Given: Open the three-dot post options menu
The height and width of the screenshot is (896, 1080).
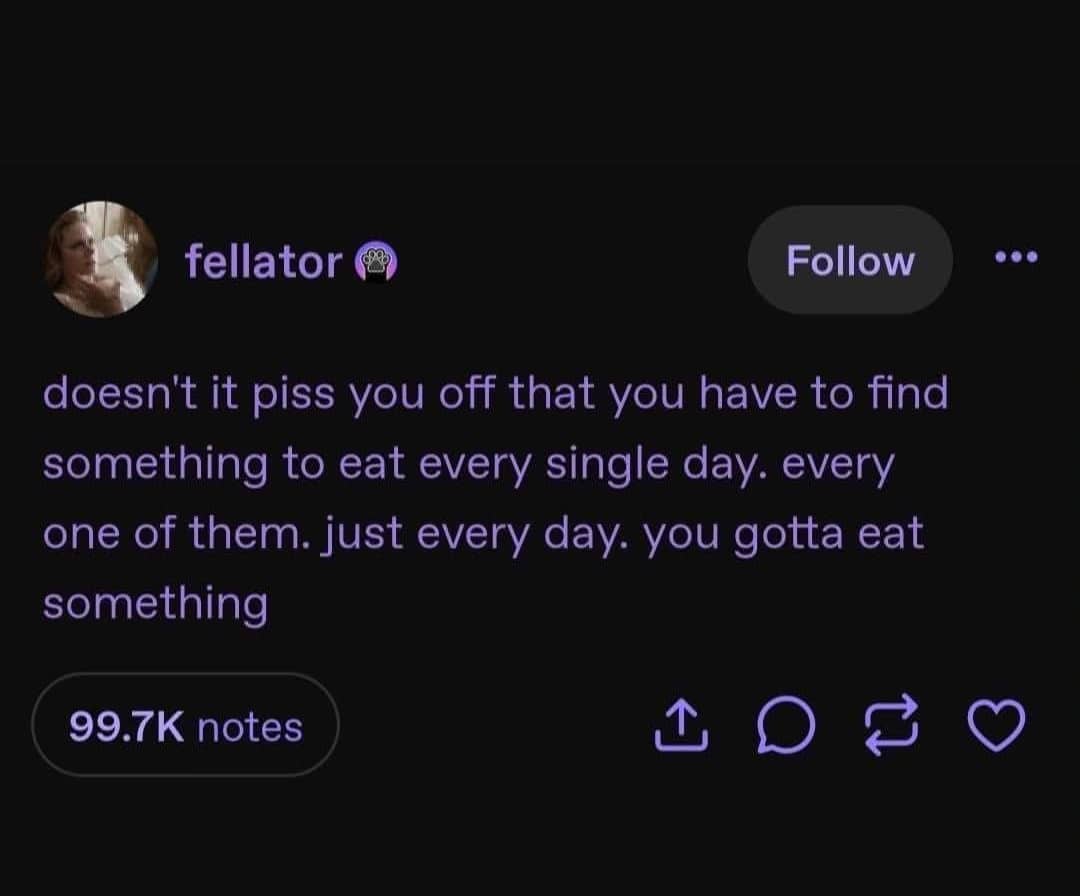Looking at the screenshot, I should pyautogui.click(x=1017, y=258).
